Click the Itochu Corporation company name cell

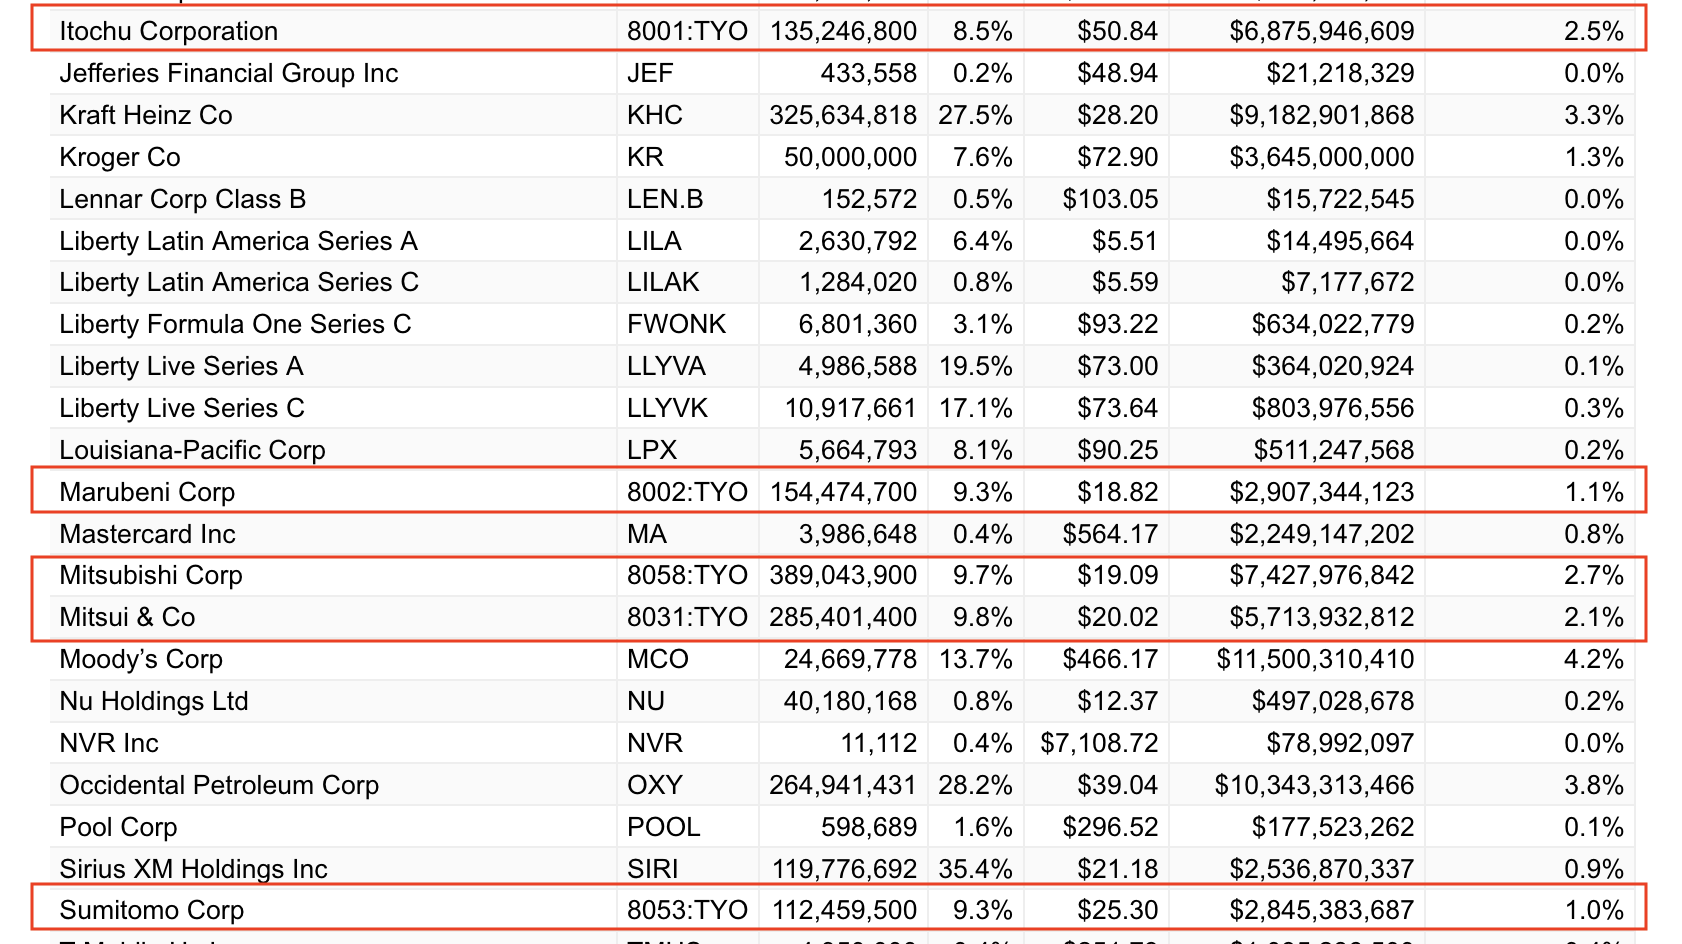169,31
